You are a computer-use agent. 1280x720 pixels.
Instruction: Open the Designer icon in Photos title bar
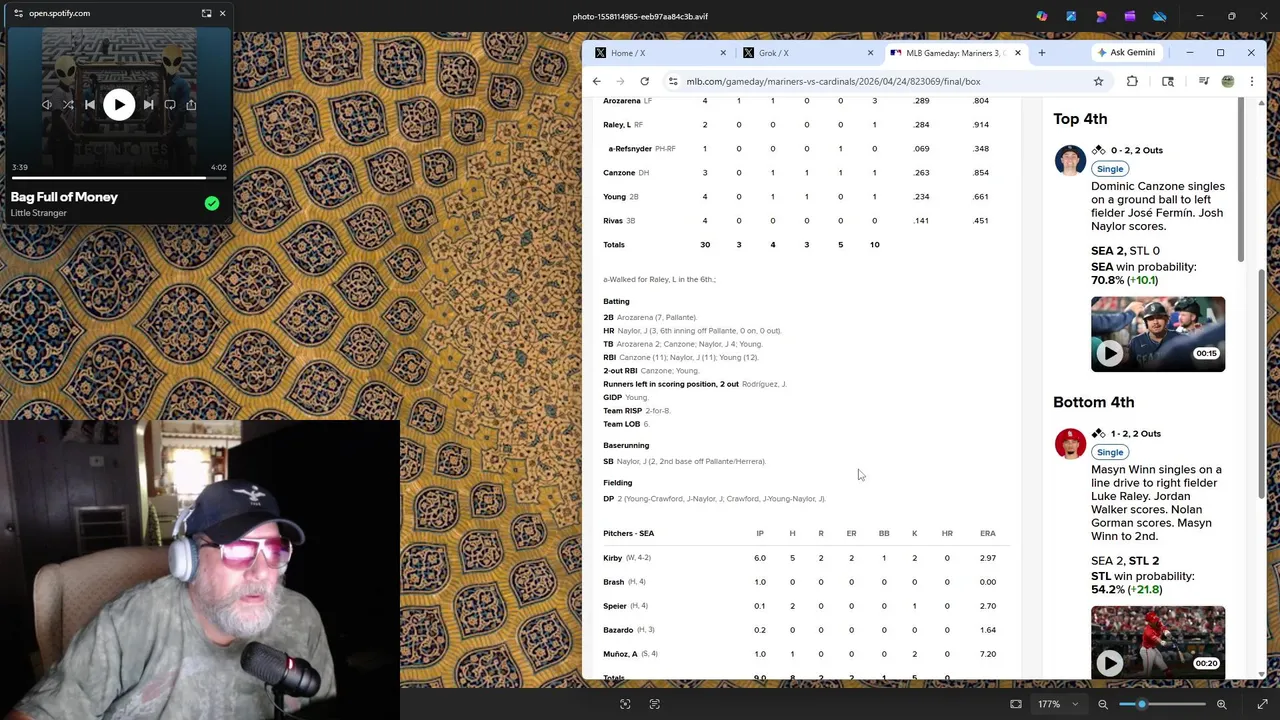click(1101, 16)
